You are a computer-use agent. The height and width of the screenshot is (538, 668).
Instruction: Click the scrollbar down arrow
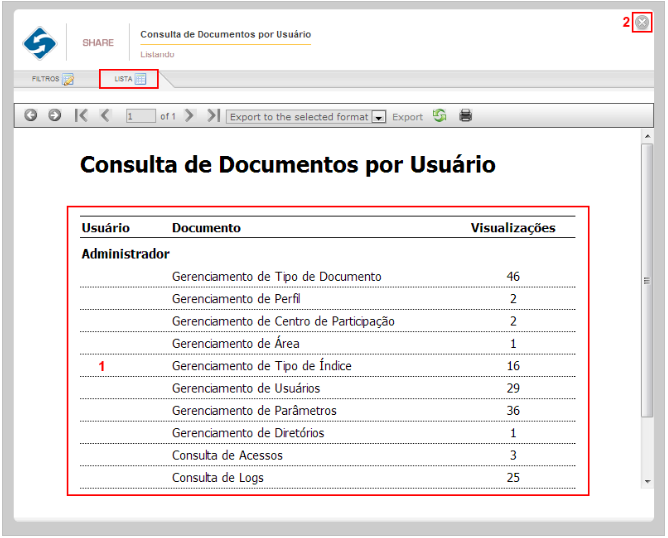(648, 481)
